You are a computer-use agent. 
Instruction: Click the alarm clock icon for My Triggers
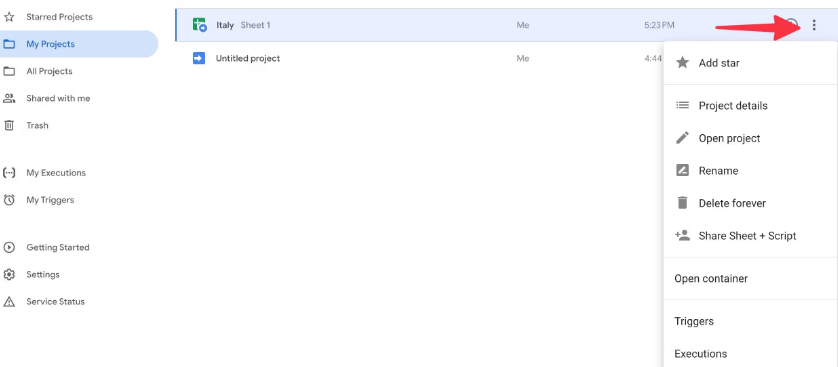click(9, 200)
